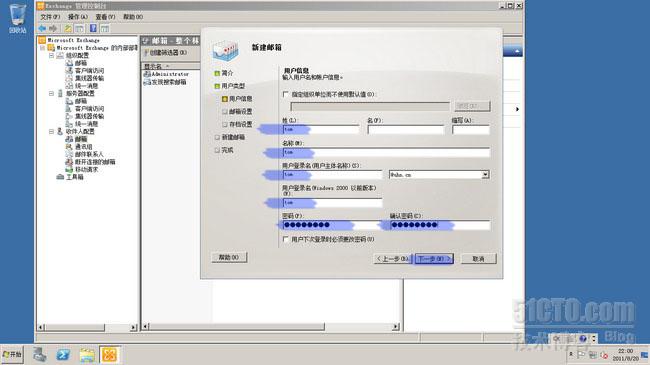This screenshot has height=365, width=650.
Task: Click the 开始 Start button
Action: click(x=12, y=355)
